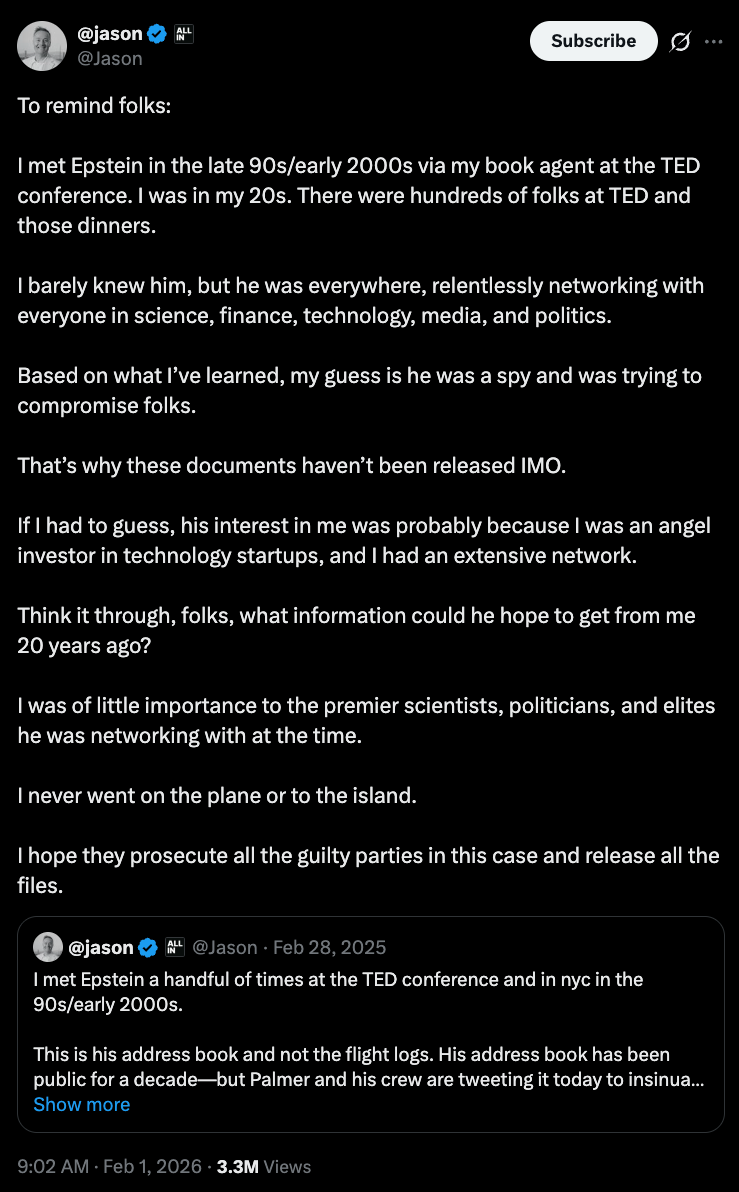Click the "To remind folks:" opening line
This screenshot has width=739, height=1192.
(x=94, y=105)
